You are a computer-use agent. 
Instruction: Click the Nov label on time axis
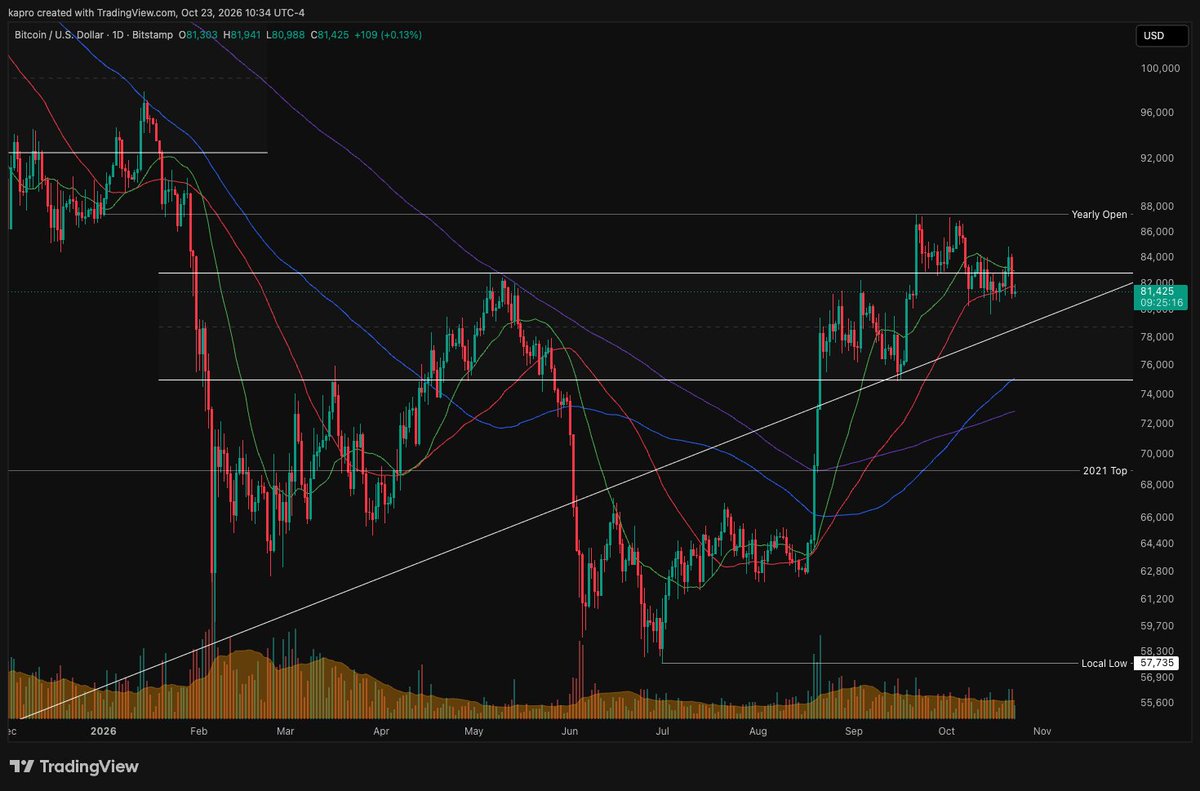coord(1042,731)
